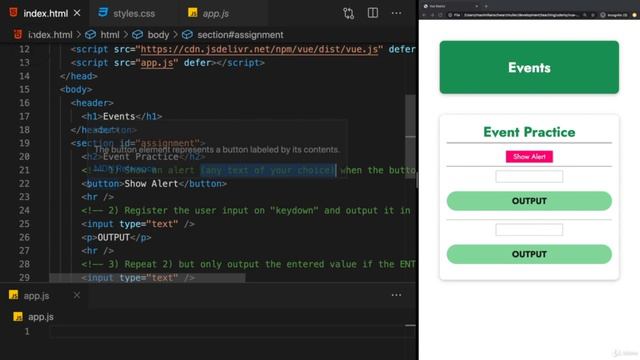The width and height of the screenshot is (640, 360).
Task: Click the browser address bar
Action: pos(520,15)
